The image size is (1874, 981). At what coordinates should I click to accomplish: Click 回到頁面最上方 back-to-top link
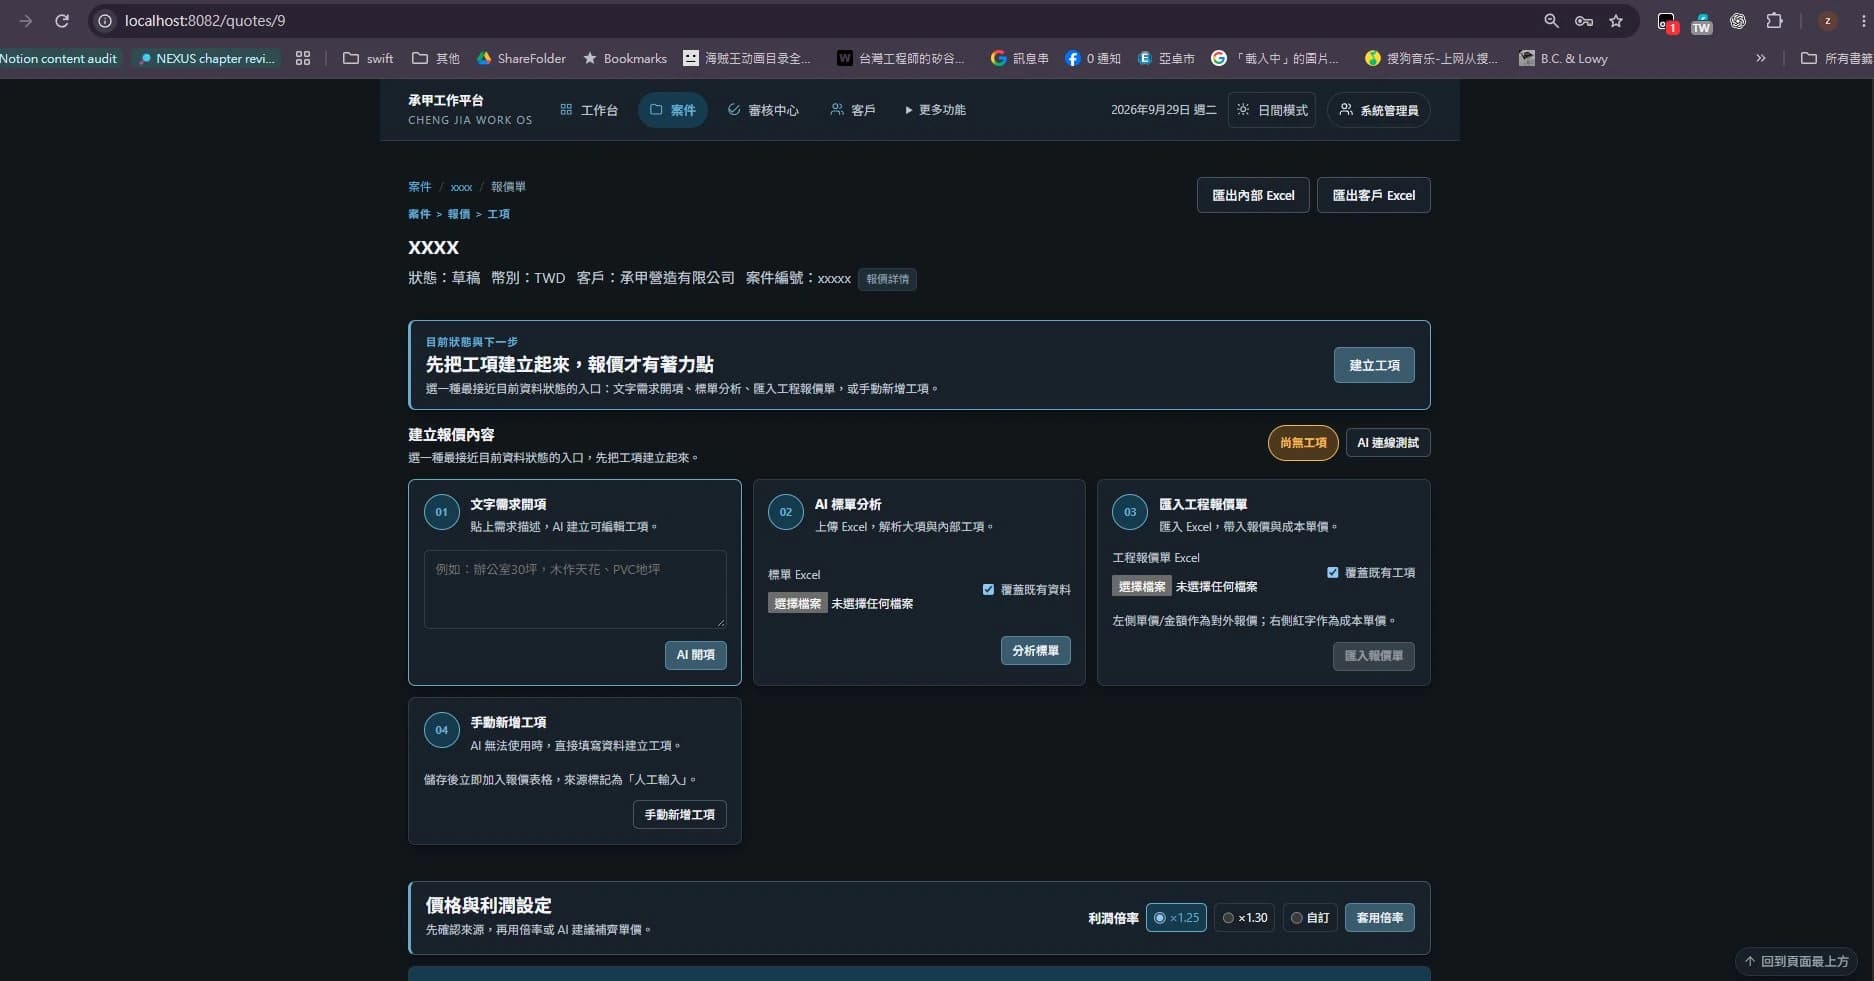[1797, 961]
